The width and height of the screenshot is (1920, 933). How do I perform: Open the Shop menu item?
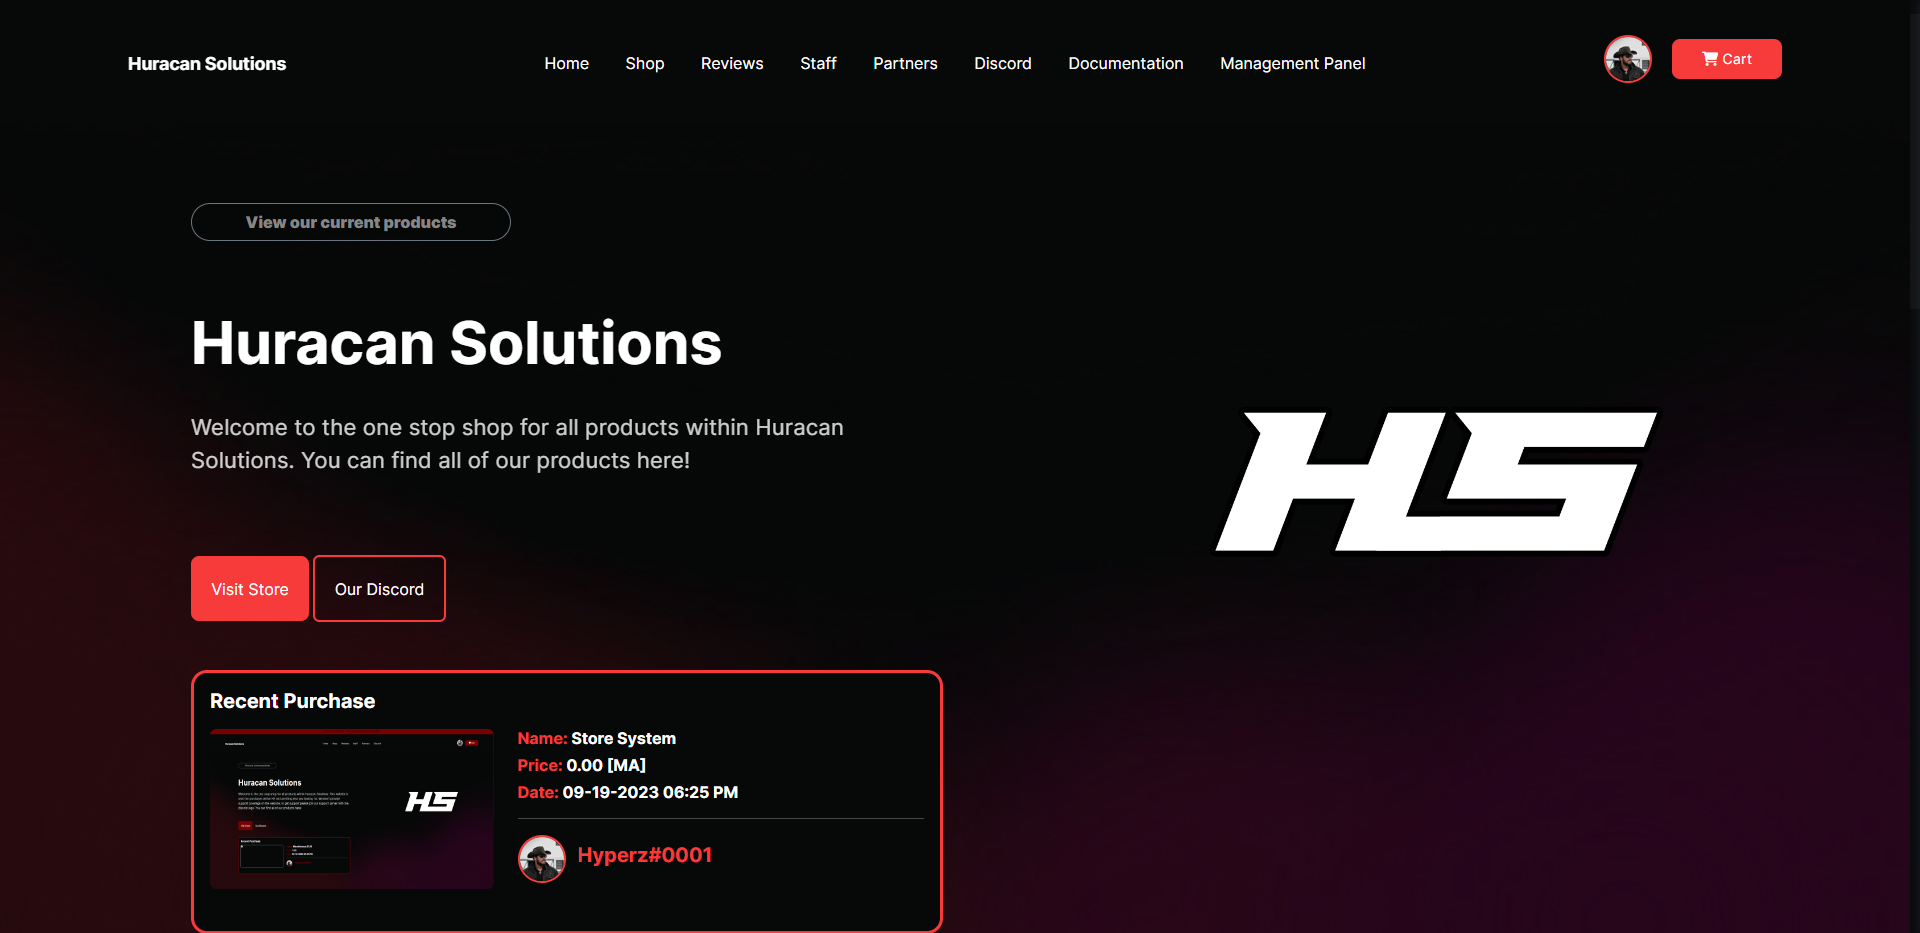point(645,63)
